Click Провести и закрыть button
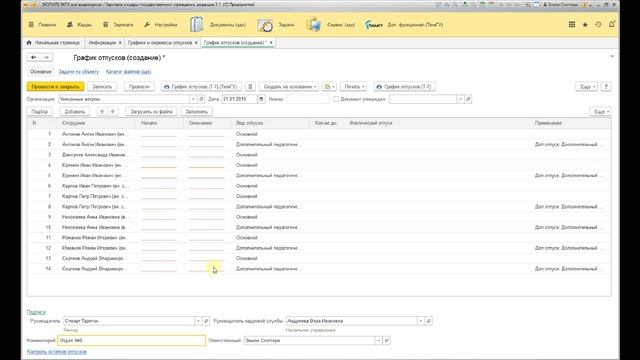The height and width of the screenshot is (360, 640). coord(56,87)
